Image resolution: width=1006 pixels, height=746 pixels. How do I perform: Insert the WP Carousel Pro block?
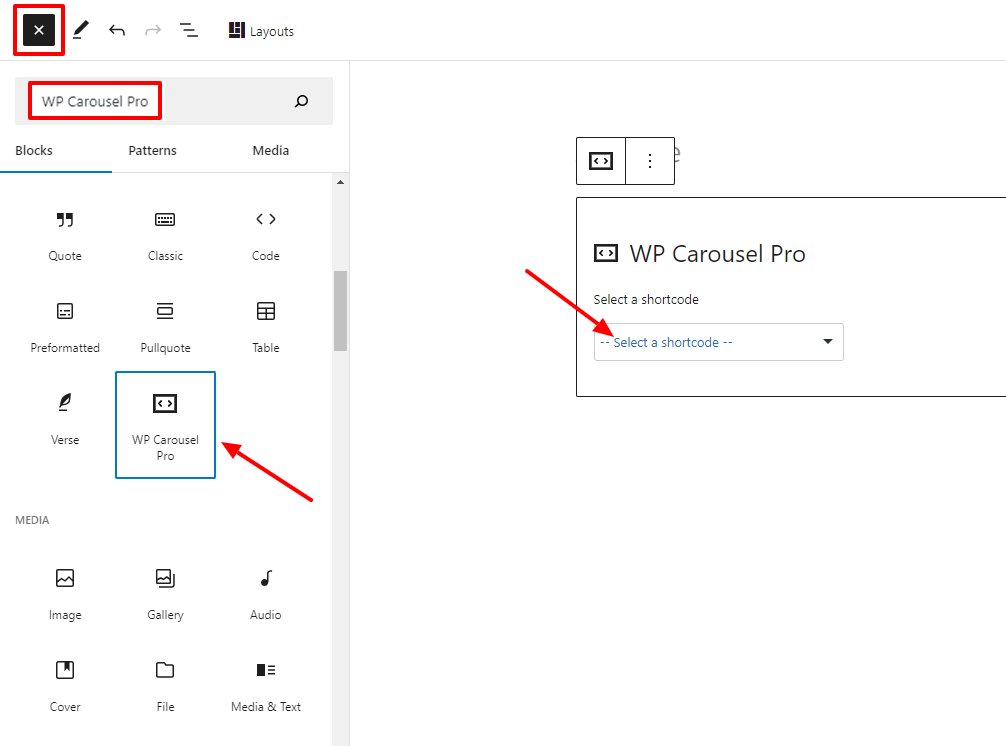coord(165,424)
